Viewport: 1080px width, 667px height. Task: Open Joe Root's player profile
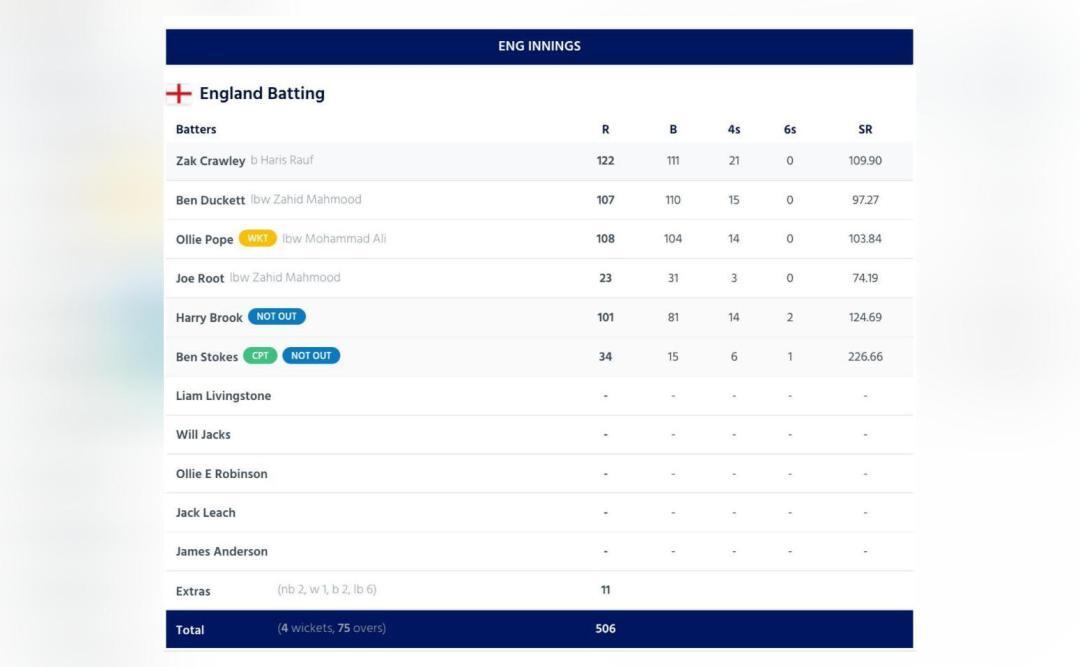[197, 277]
